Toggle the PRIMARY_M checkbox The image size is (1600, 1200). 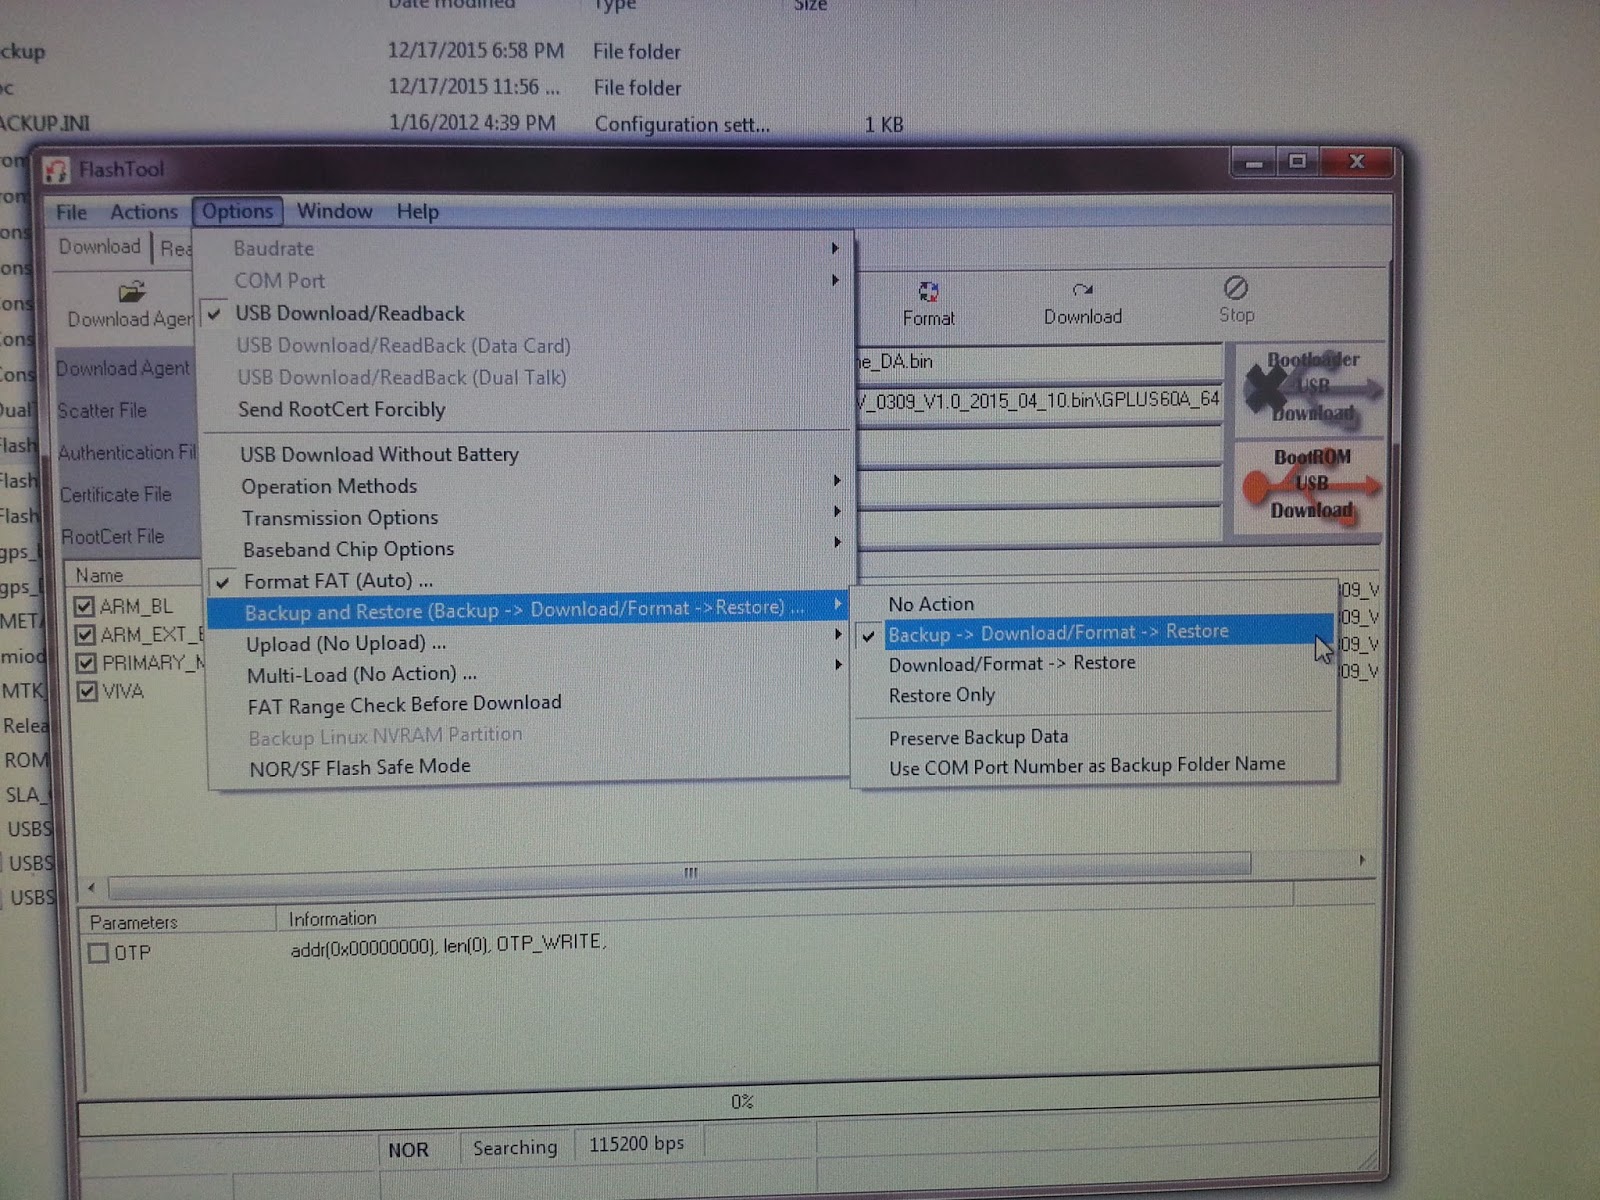point(86,663)
